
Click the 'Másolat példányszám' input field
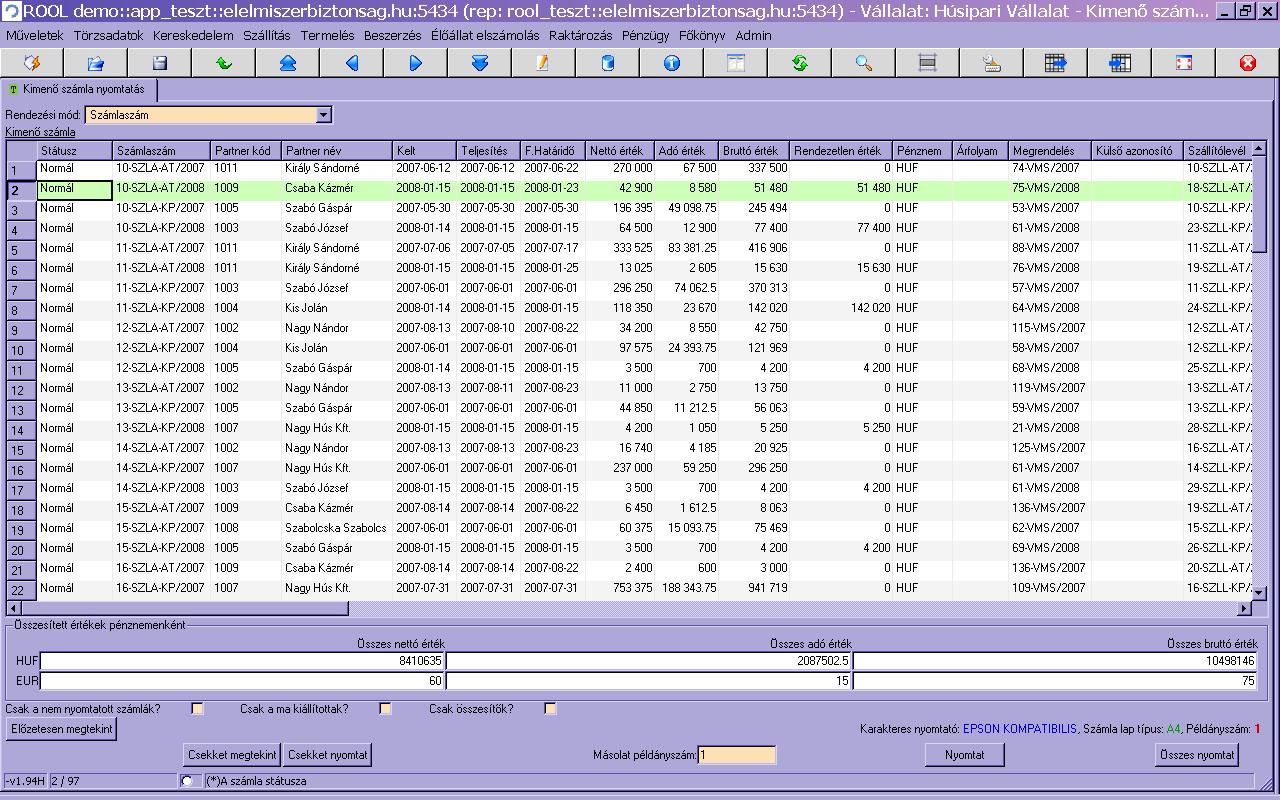737,755
